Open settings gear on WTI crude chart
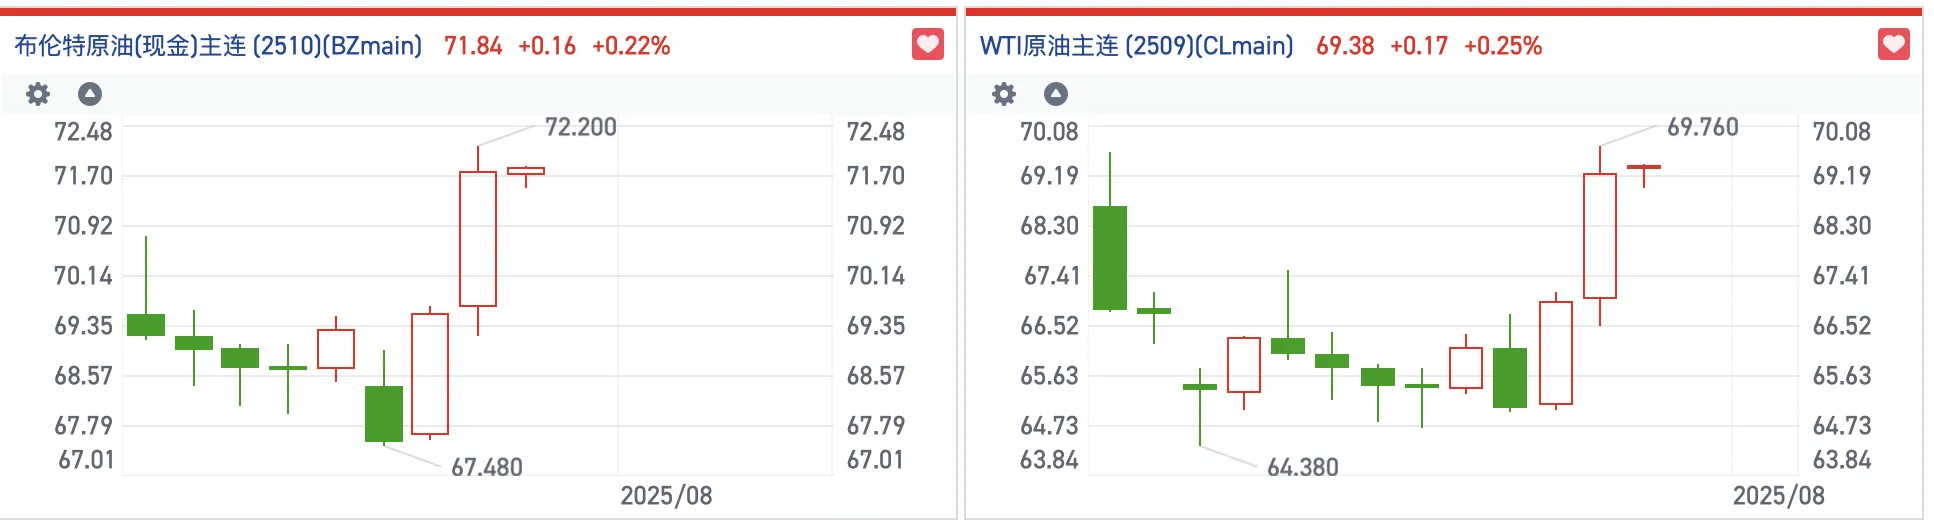This screenshot has height=528, width=1934. click(1004, 94)
